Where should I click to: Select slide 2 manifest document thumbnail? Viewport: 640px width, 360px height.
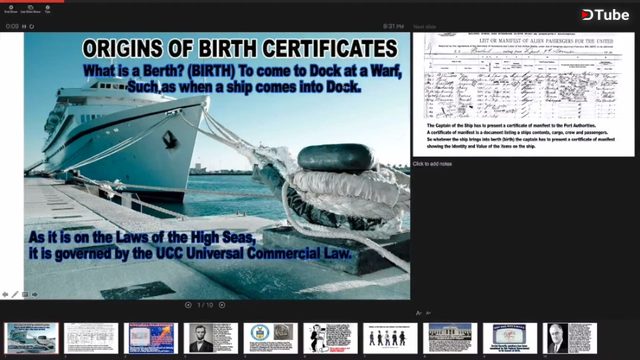91,338
